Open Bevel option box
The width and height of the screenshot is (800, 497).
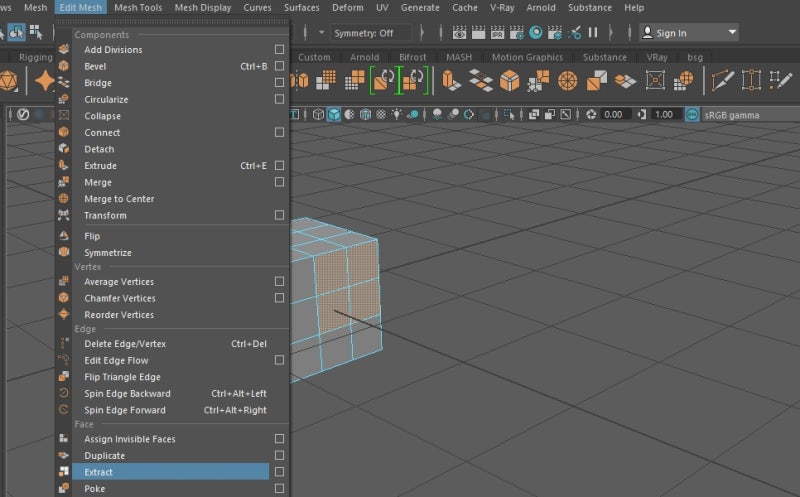click(x=279, y=66)
